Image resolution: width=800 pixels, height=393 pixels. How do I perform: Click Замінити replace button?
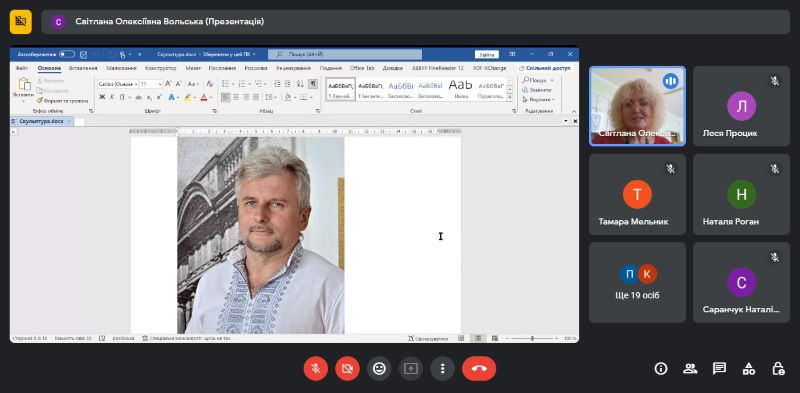coord(537,90)
